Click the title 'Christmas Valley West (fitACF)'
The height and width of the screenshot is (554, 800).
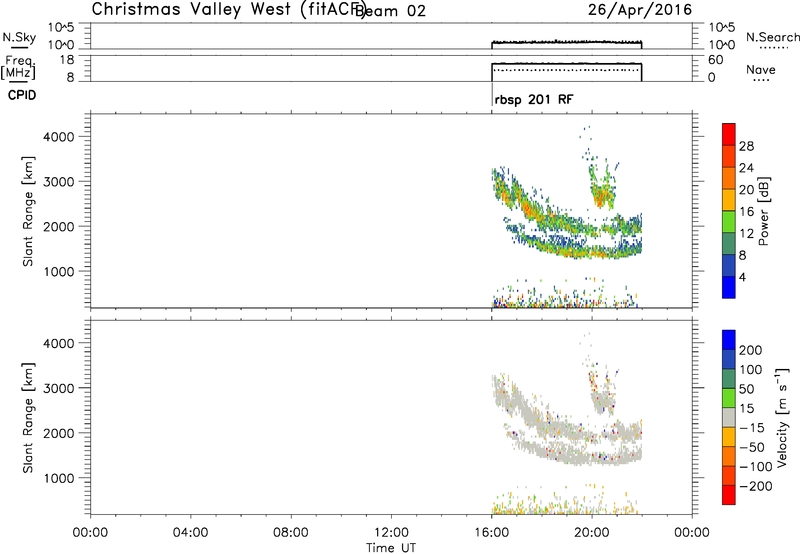point(229,10)
